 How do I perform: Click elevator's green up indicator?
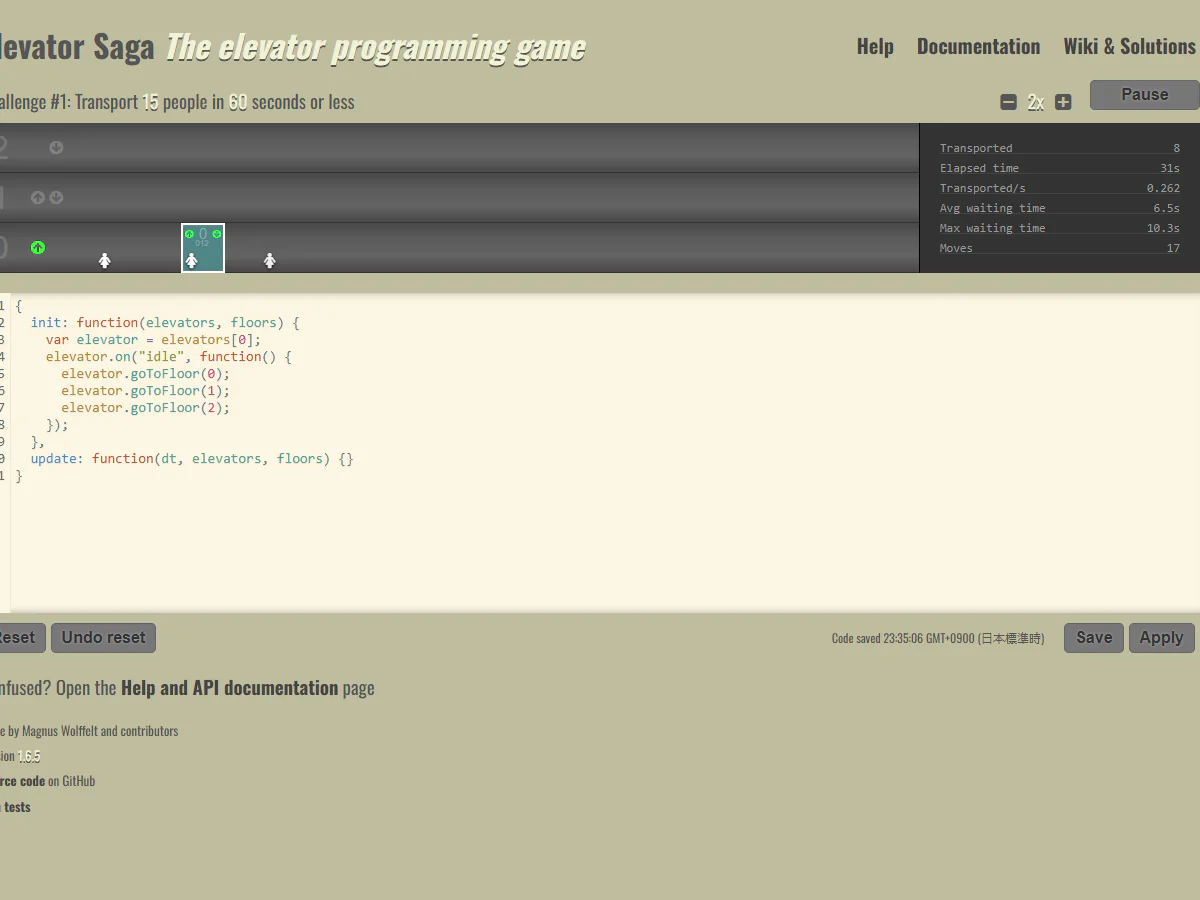[x=190, y=234]
